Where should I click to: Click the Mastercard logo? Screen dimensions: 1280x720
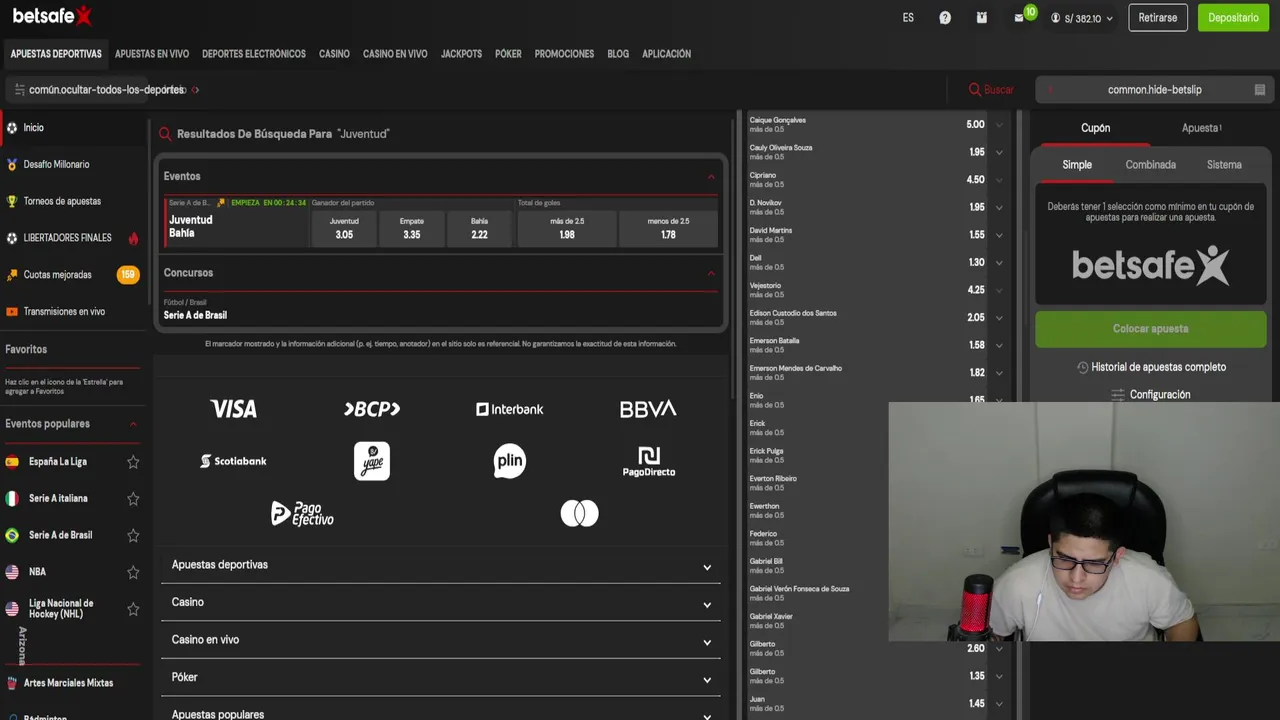[x=579, y=514]
